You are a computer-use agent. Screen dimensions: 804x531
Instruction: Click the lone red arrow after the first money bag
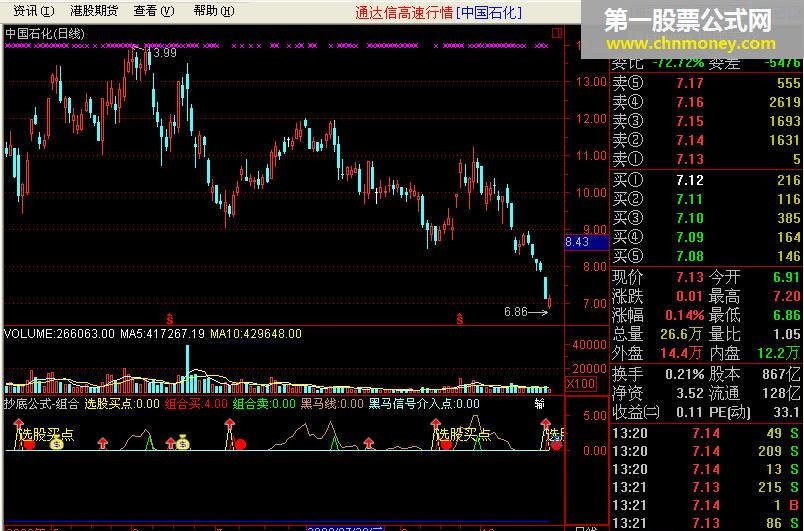click(x=103, y=443)
